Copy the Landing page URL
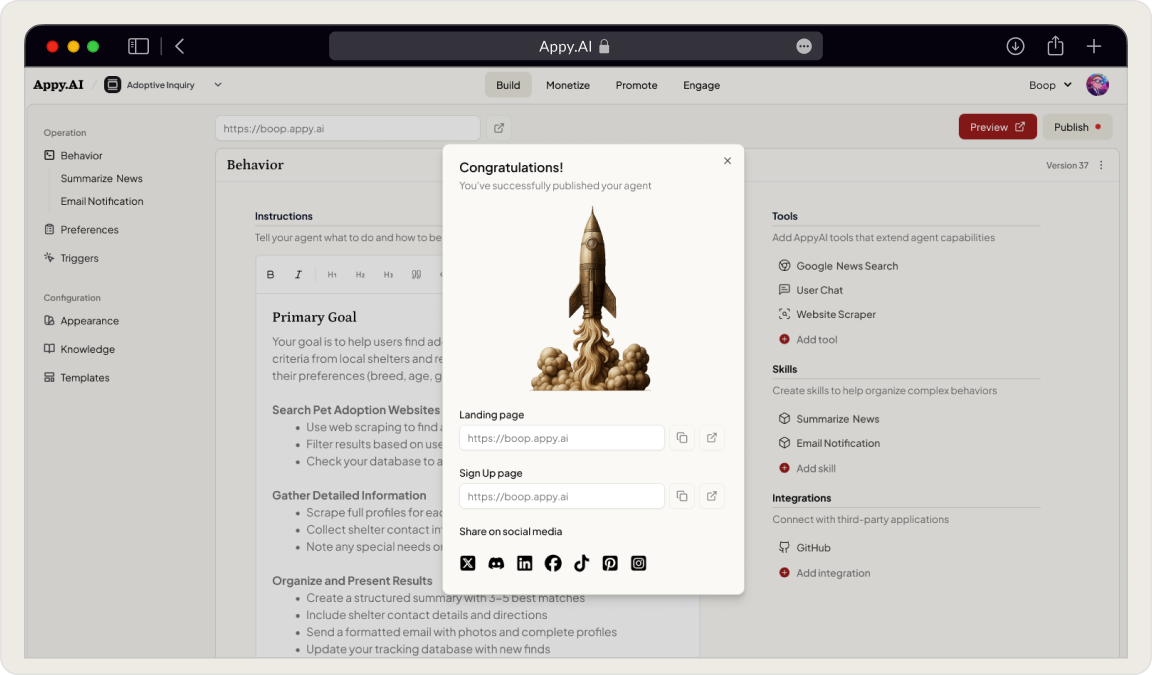 tap(682, 438)
